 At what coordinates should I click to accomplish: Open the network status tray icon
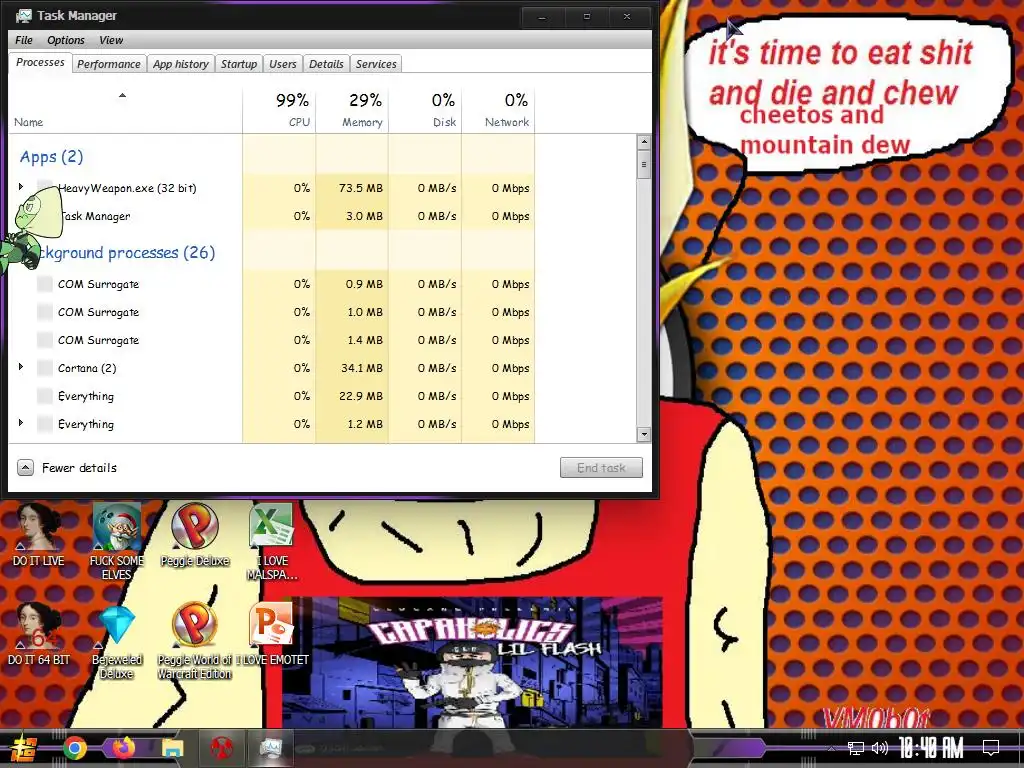point(856,748)
